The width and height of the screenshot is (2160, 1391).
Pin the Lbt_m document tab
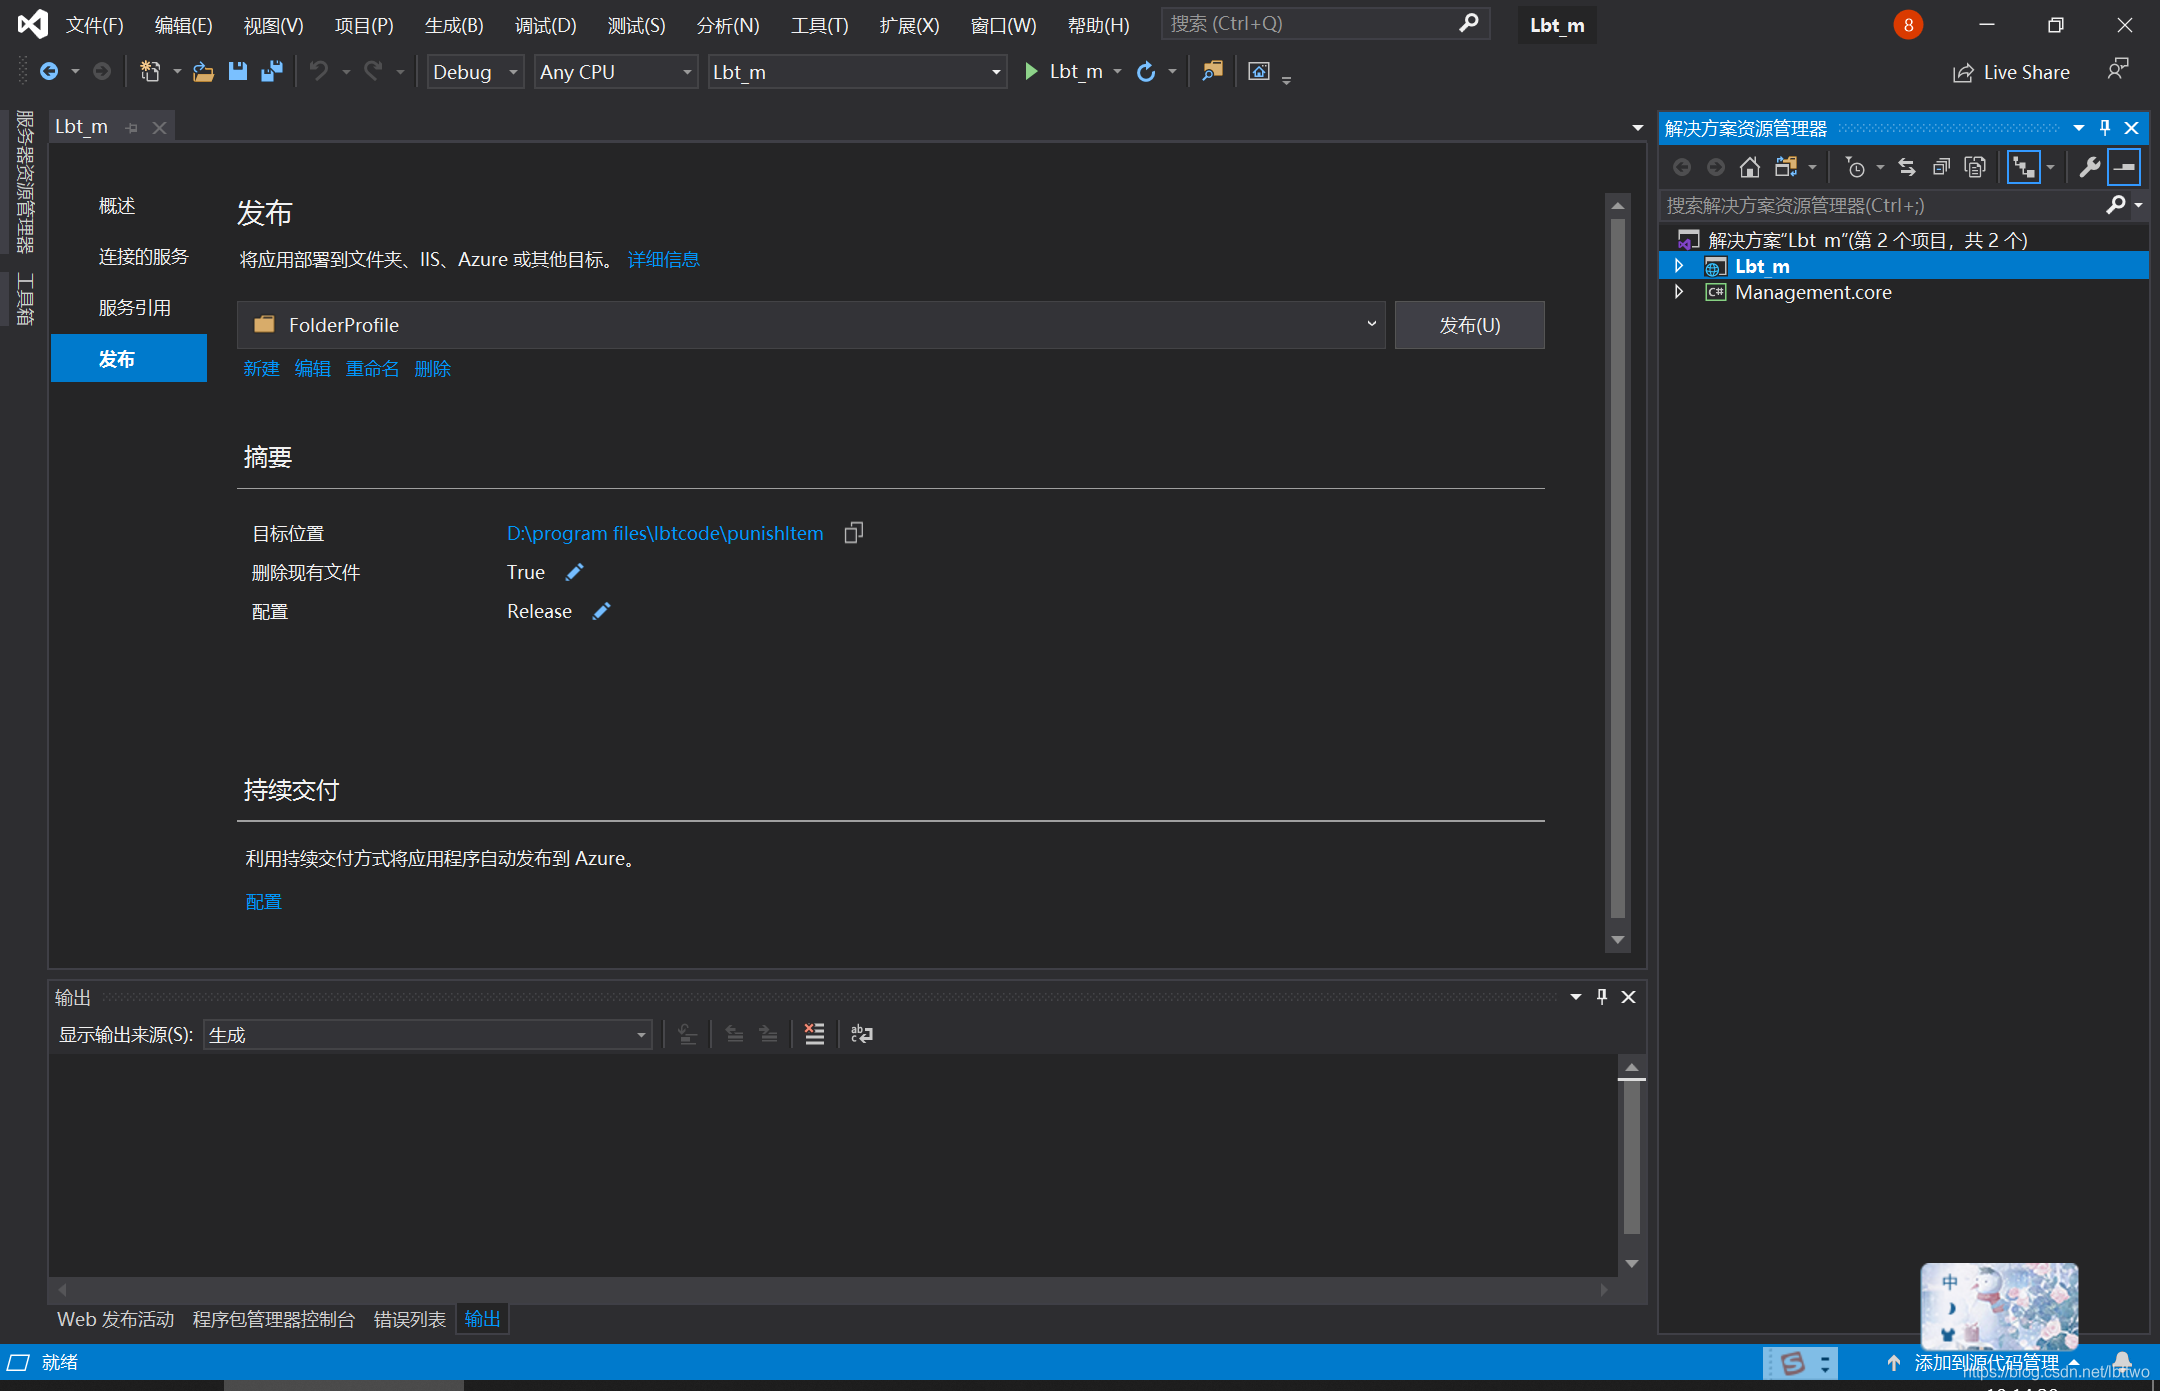click(x=132, y=127)
